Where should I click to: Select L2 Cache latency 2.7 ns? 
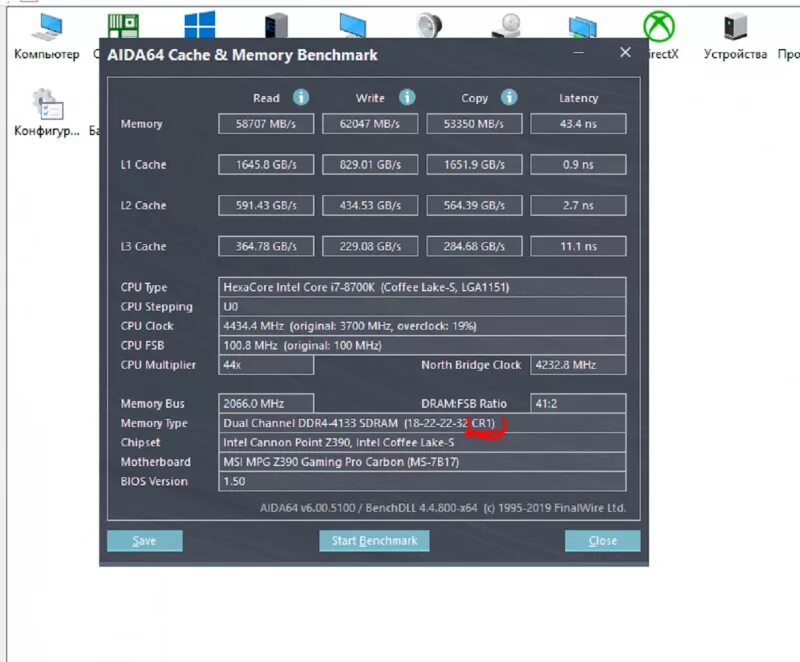click(578, 206)
